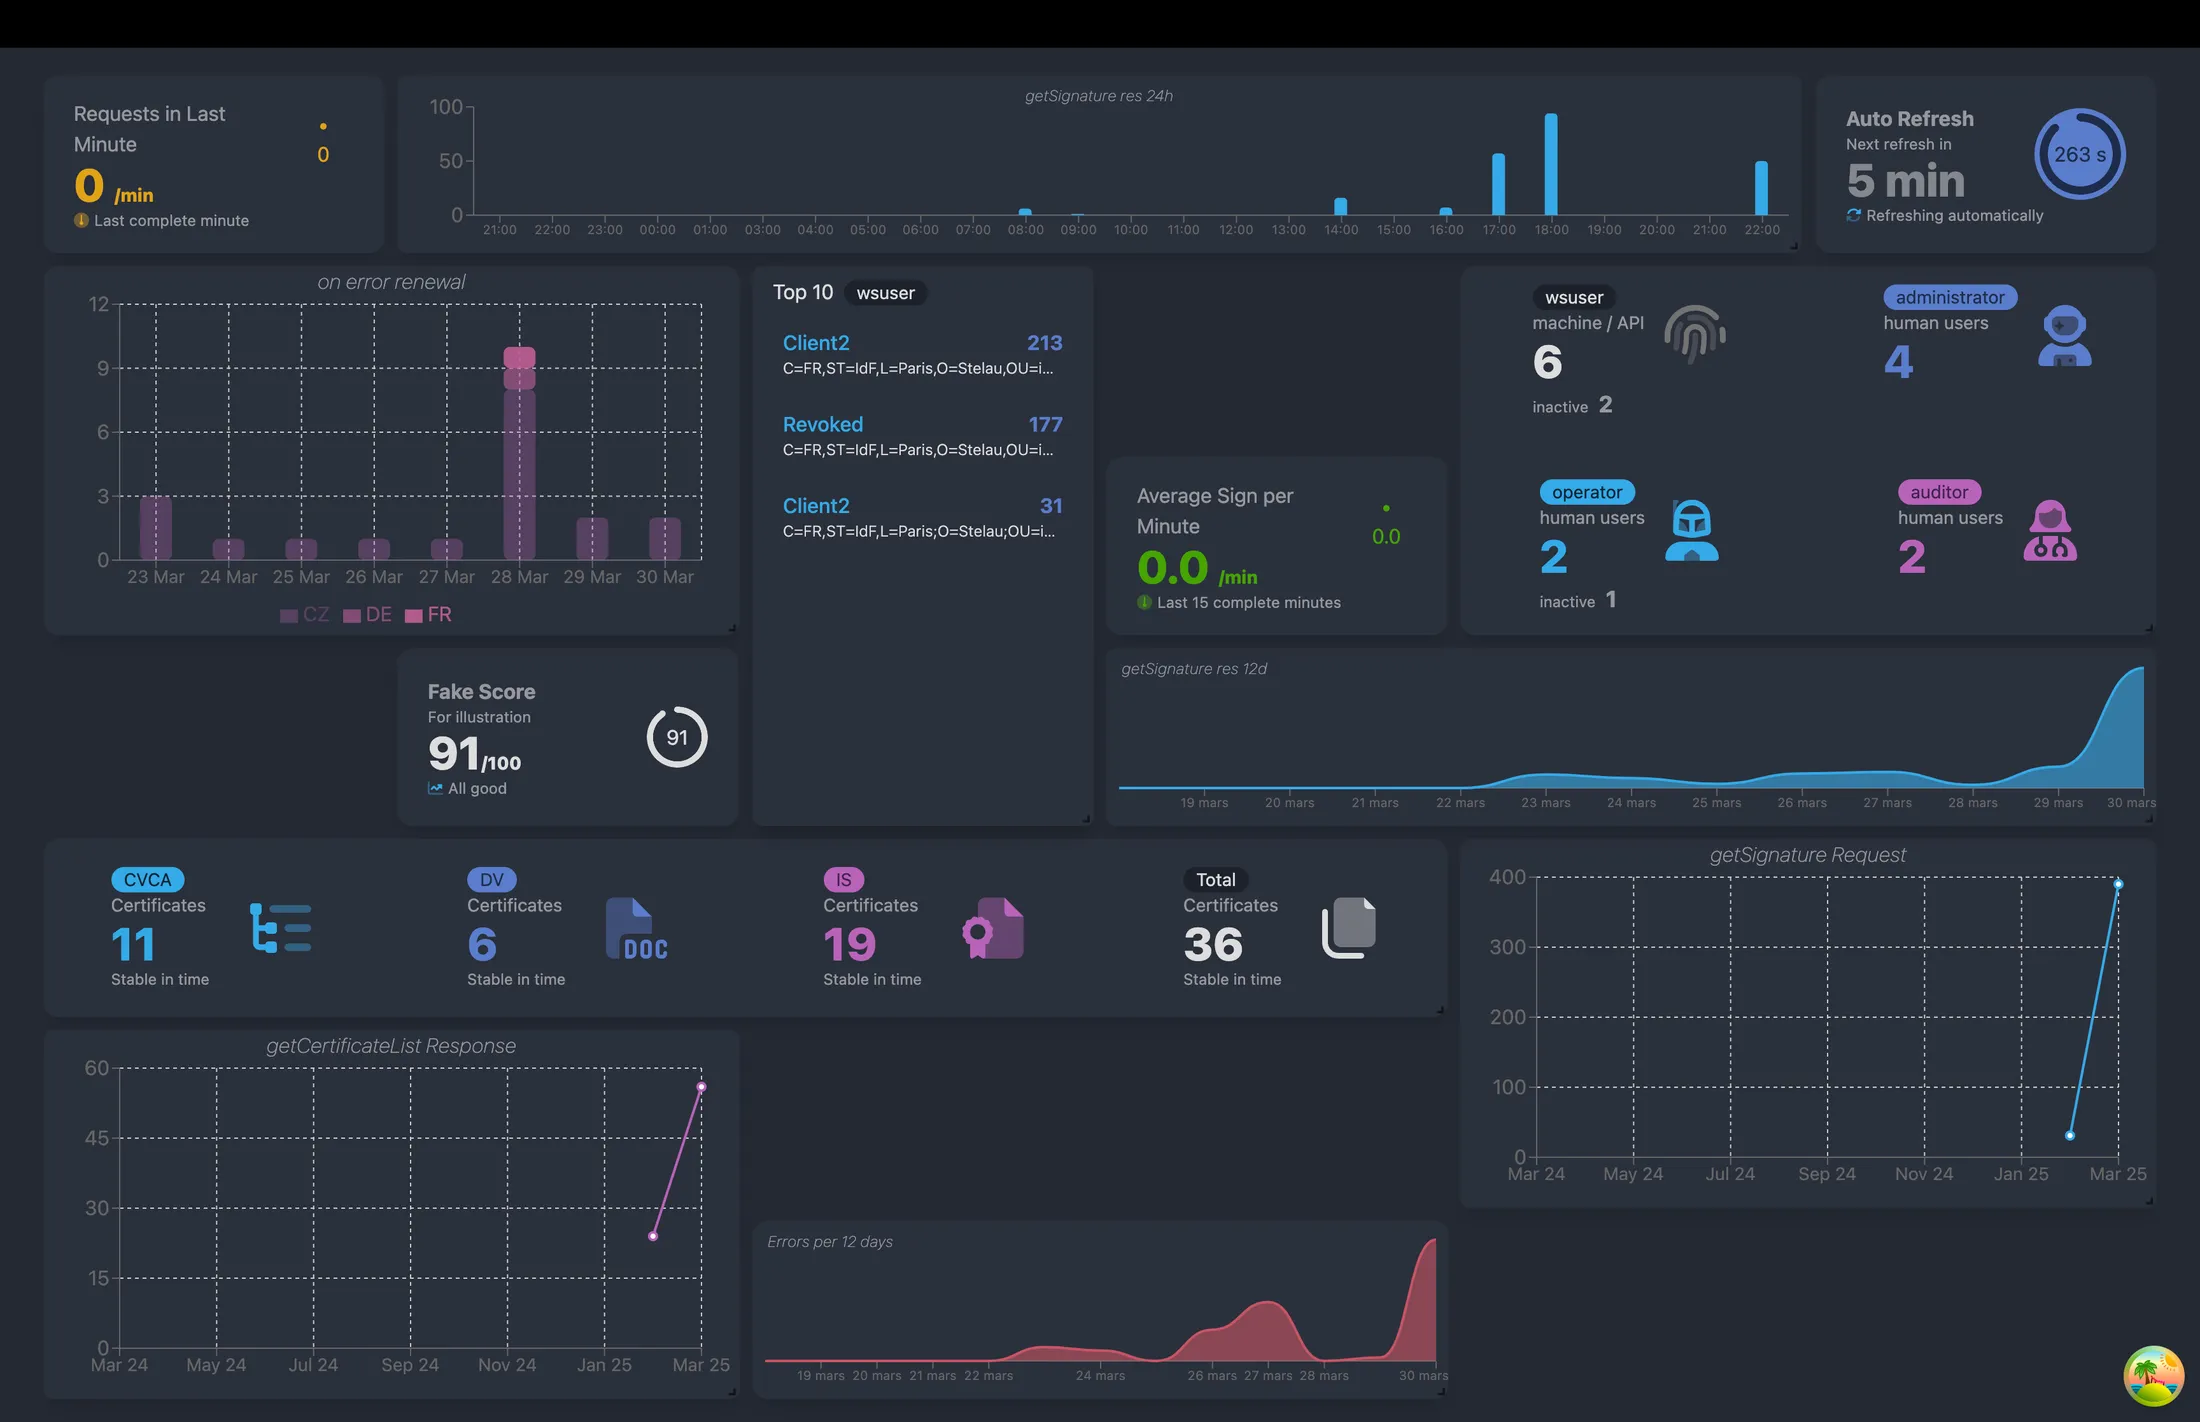Click the 'on error renewal' chart title

pos(391,282)
